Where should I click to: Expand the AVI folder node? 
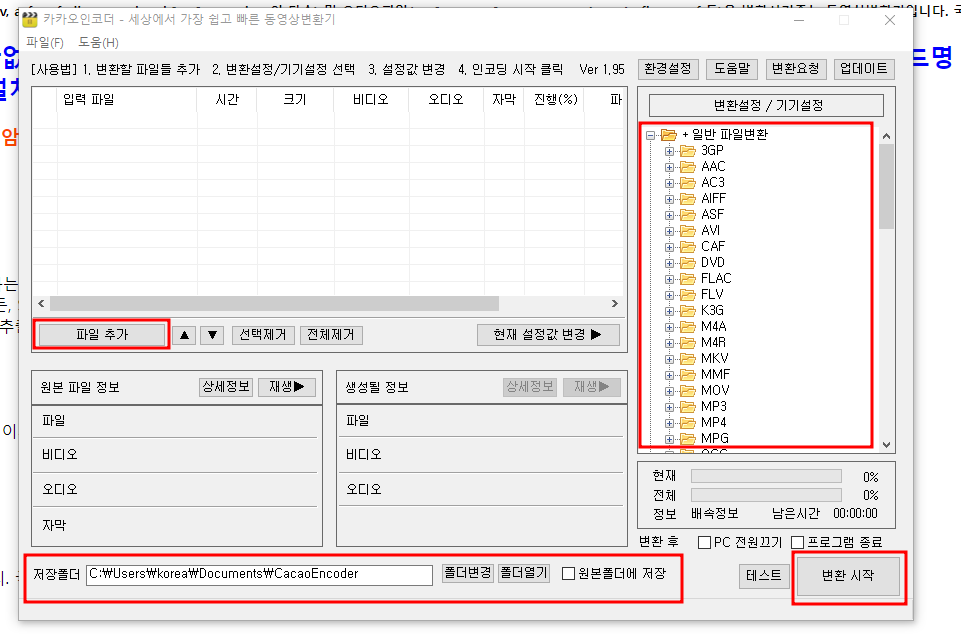[x=669, y=231]
